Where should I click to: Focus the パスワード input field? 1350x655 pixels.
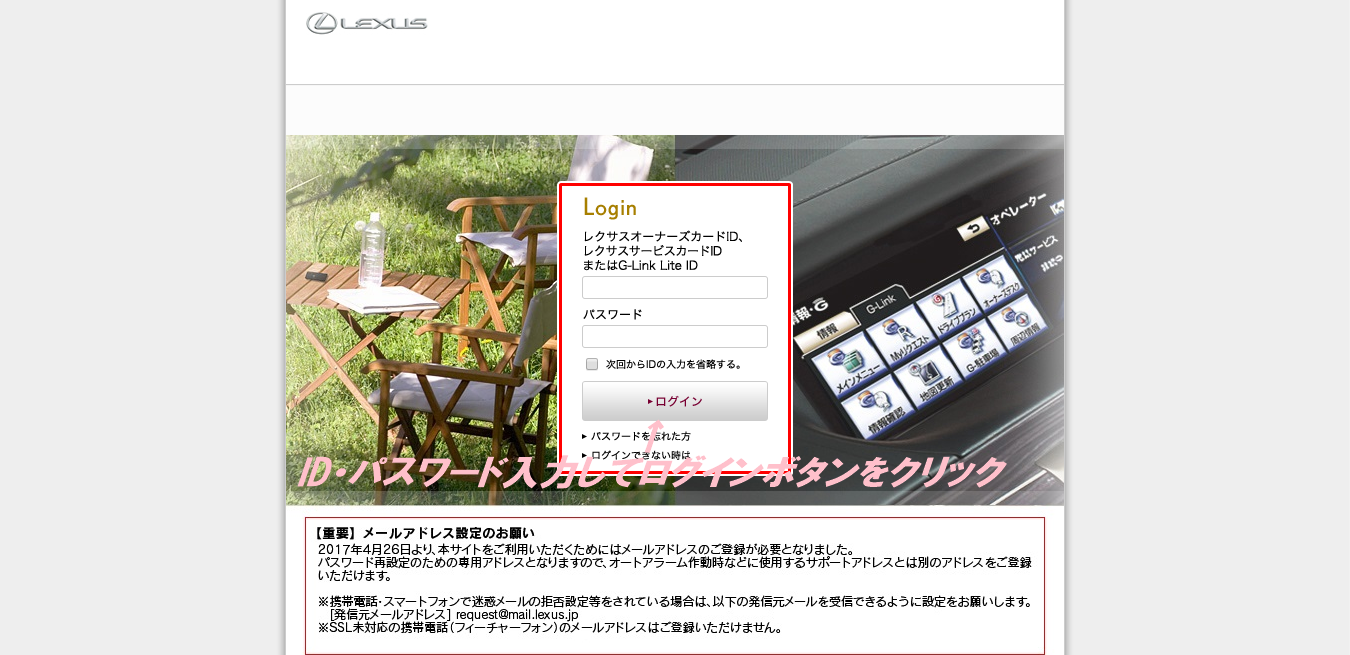675,337
